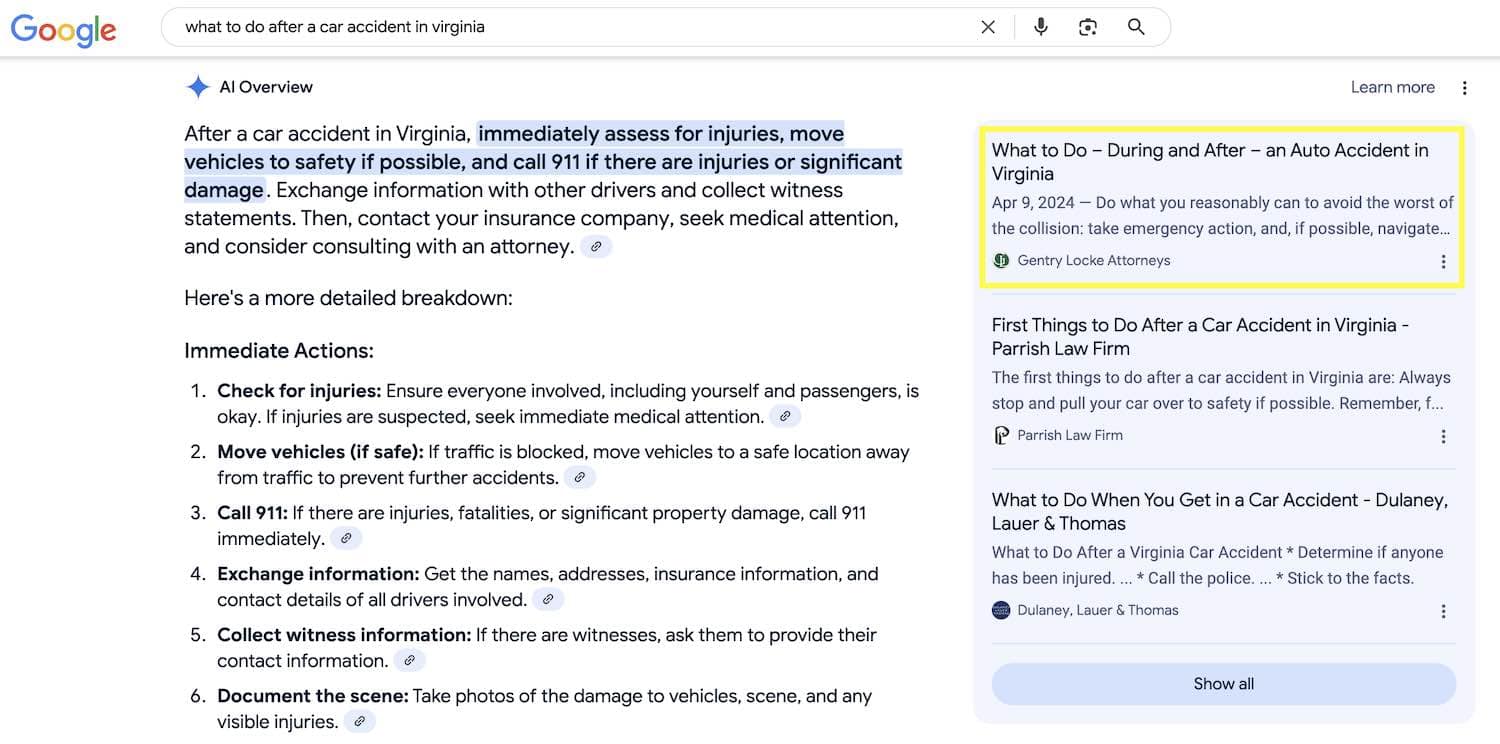Click the Learn more link
The width and height of the screenshot is (1500, 744).
point(1392,87)
